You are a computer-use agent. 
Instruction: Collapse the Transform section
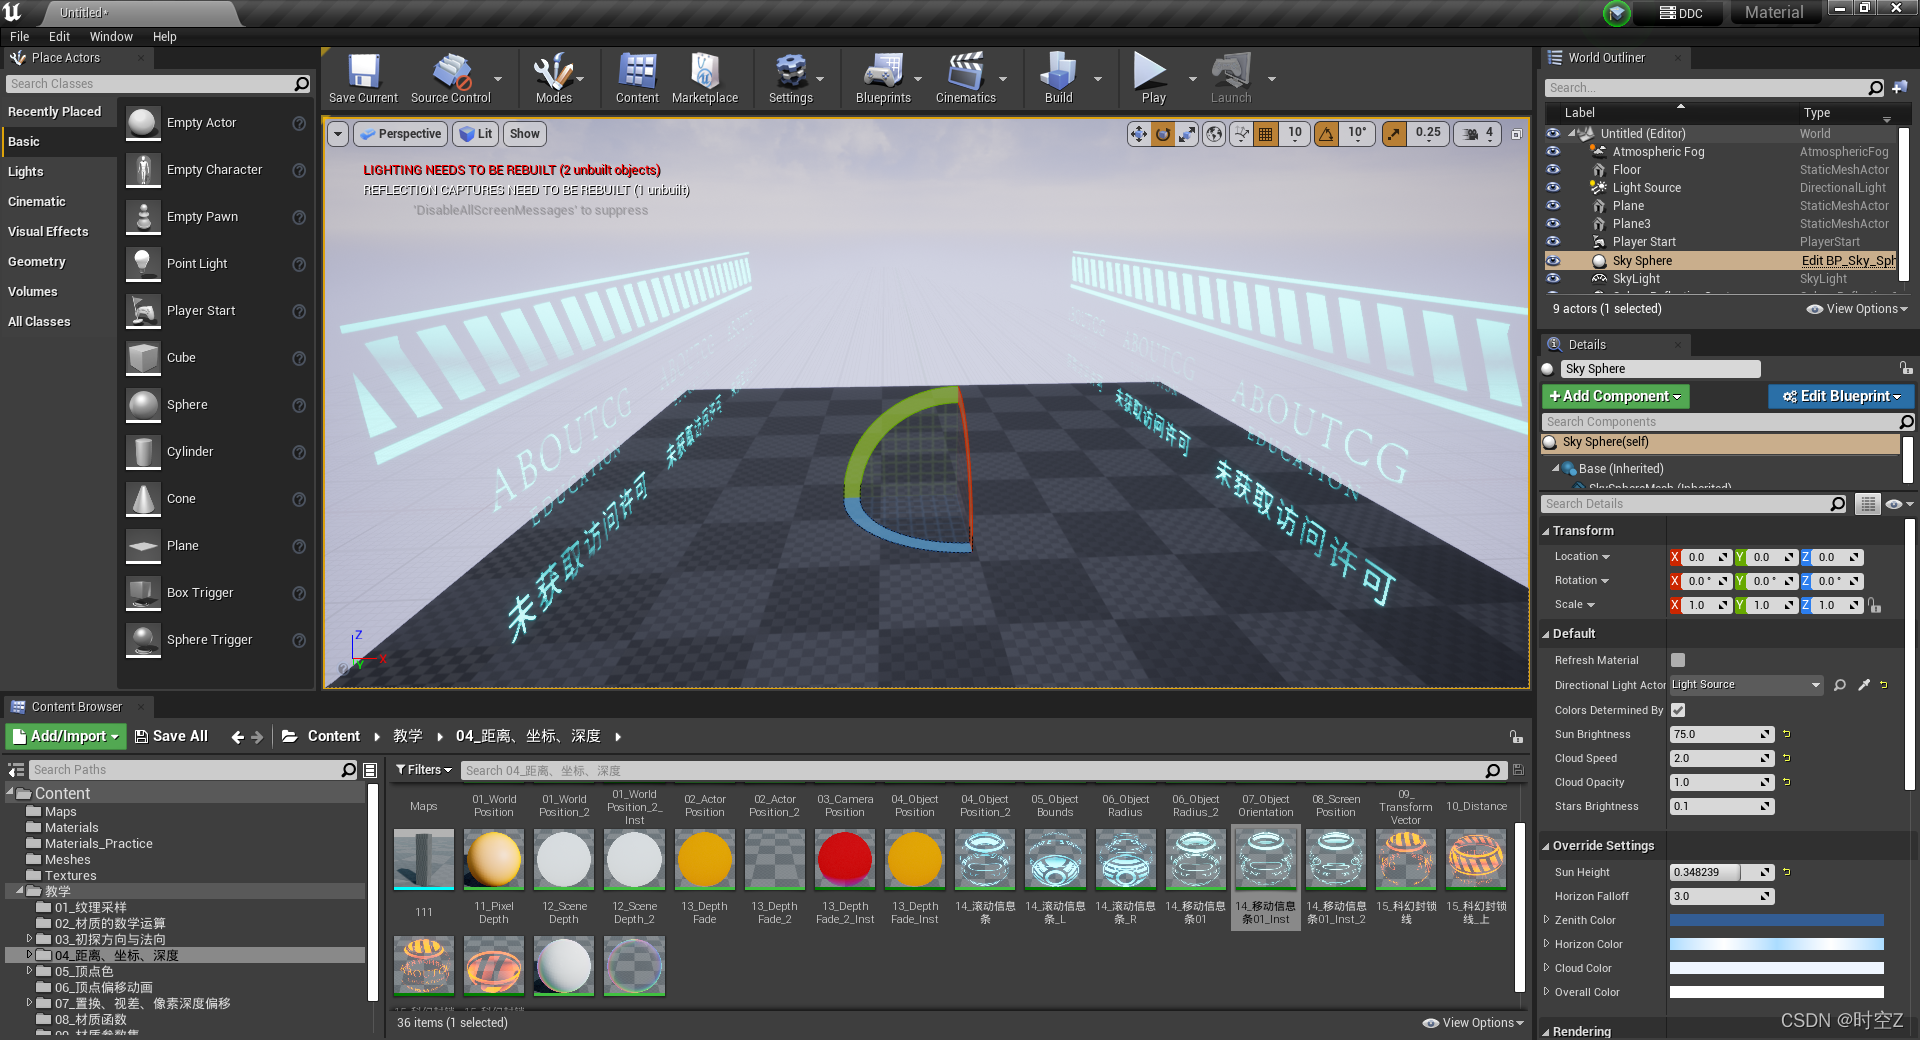1546,531
